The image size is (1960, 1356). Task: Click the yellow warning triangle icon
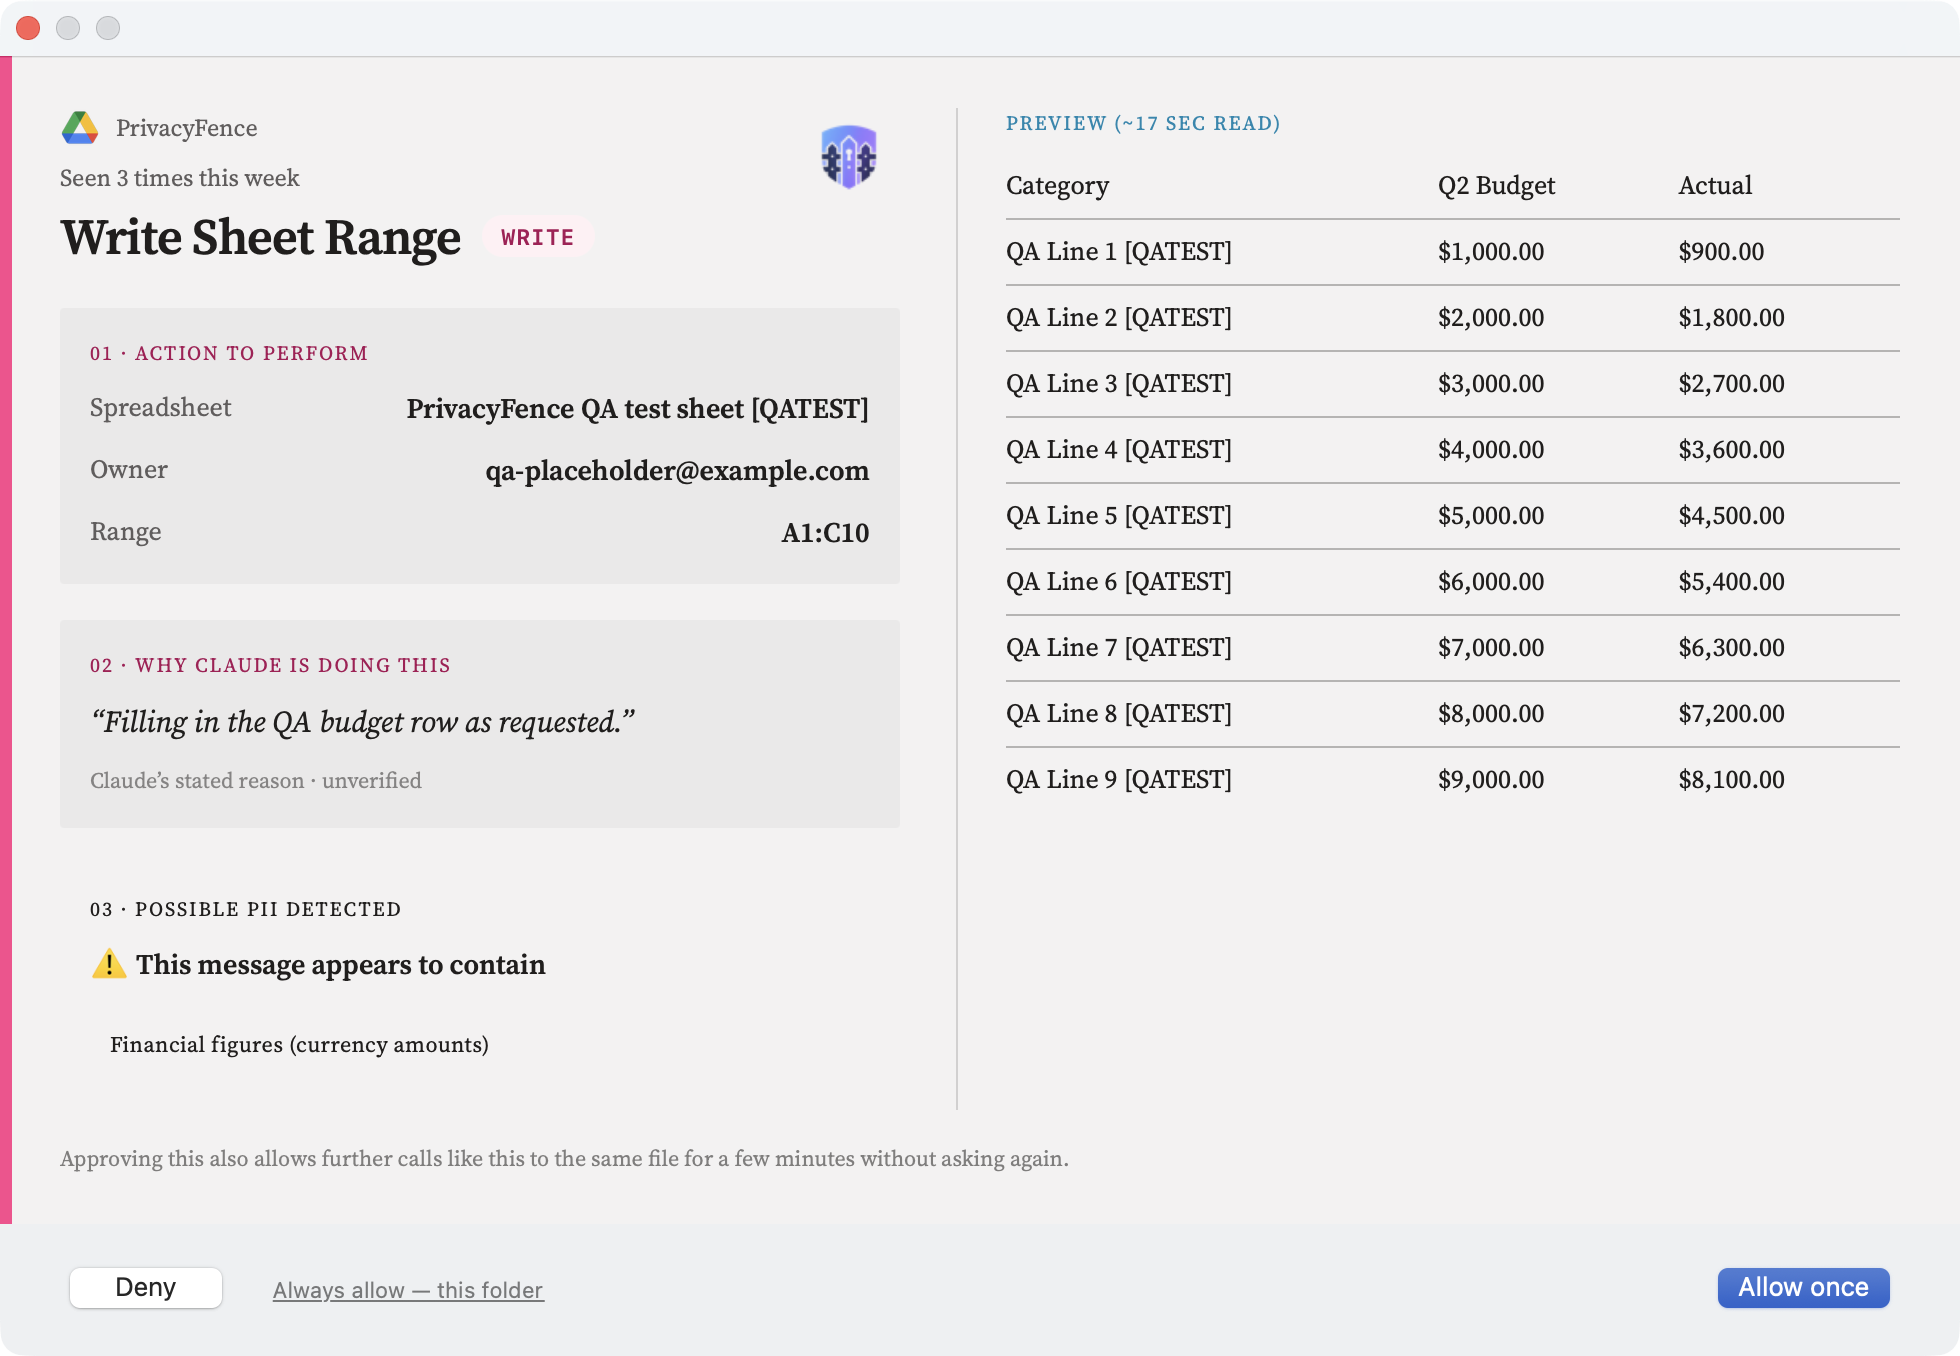pyautogui.click(x=109, y=964)
